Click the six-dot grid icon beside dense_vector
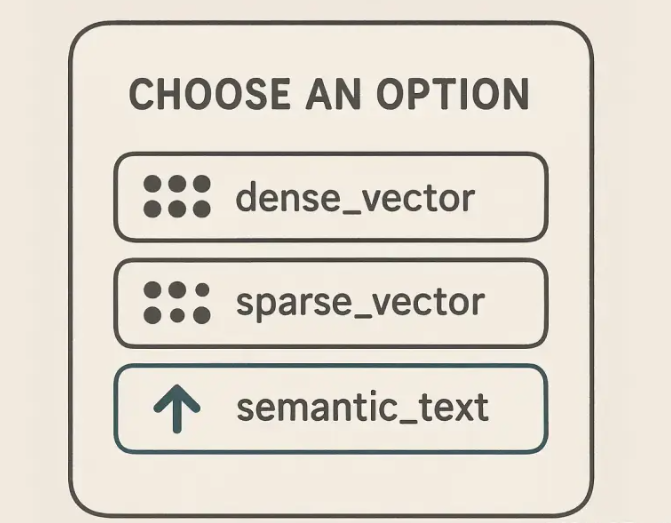The image size is (671, 523). click(x=177, y=196)
